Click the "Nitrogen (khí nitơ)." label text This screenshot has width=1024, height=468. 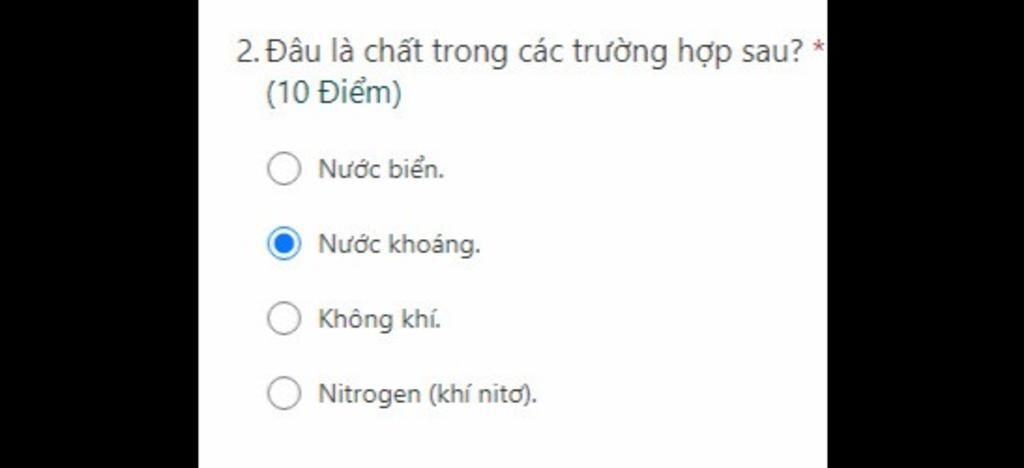click(x=427, y=394)
